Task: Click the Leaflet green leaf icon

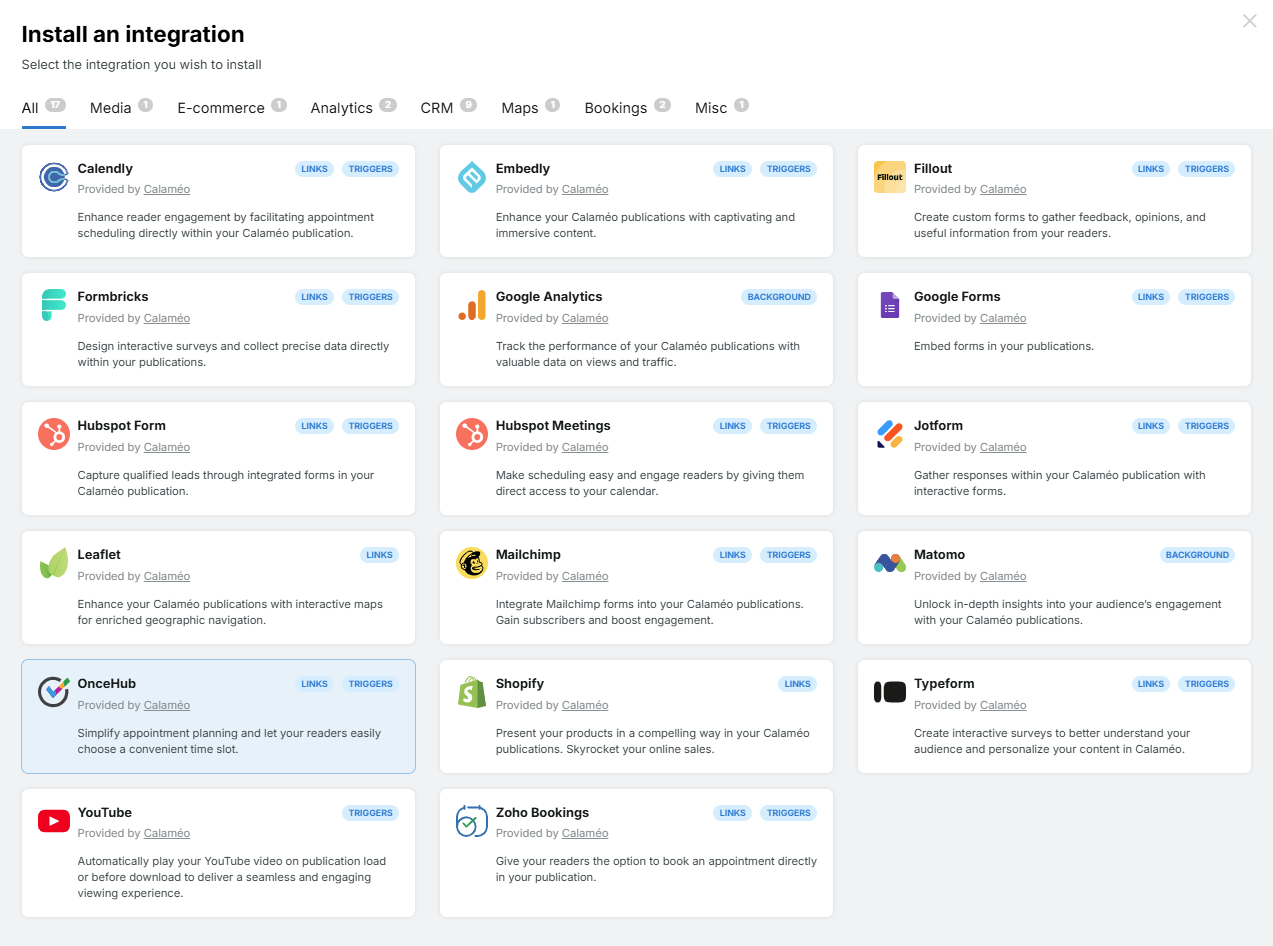Action: click(x=54, y=564)
